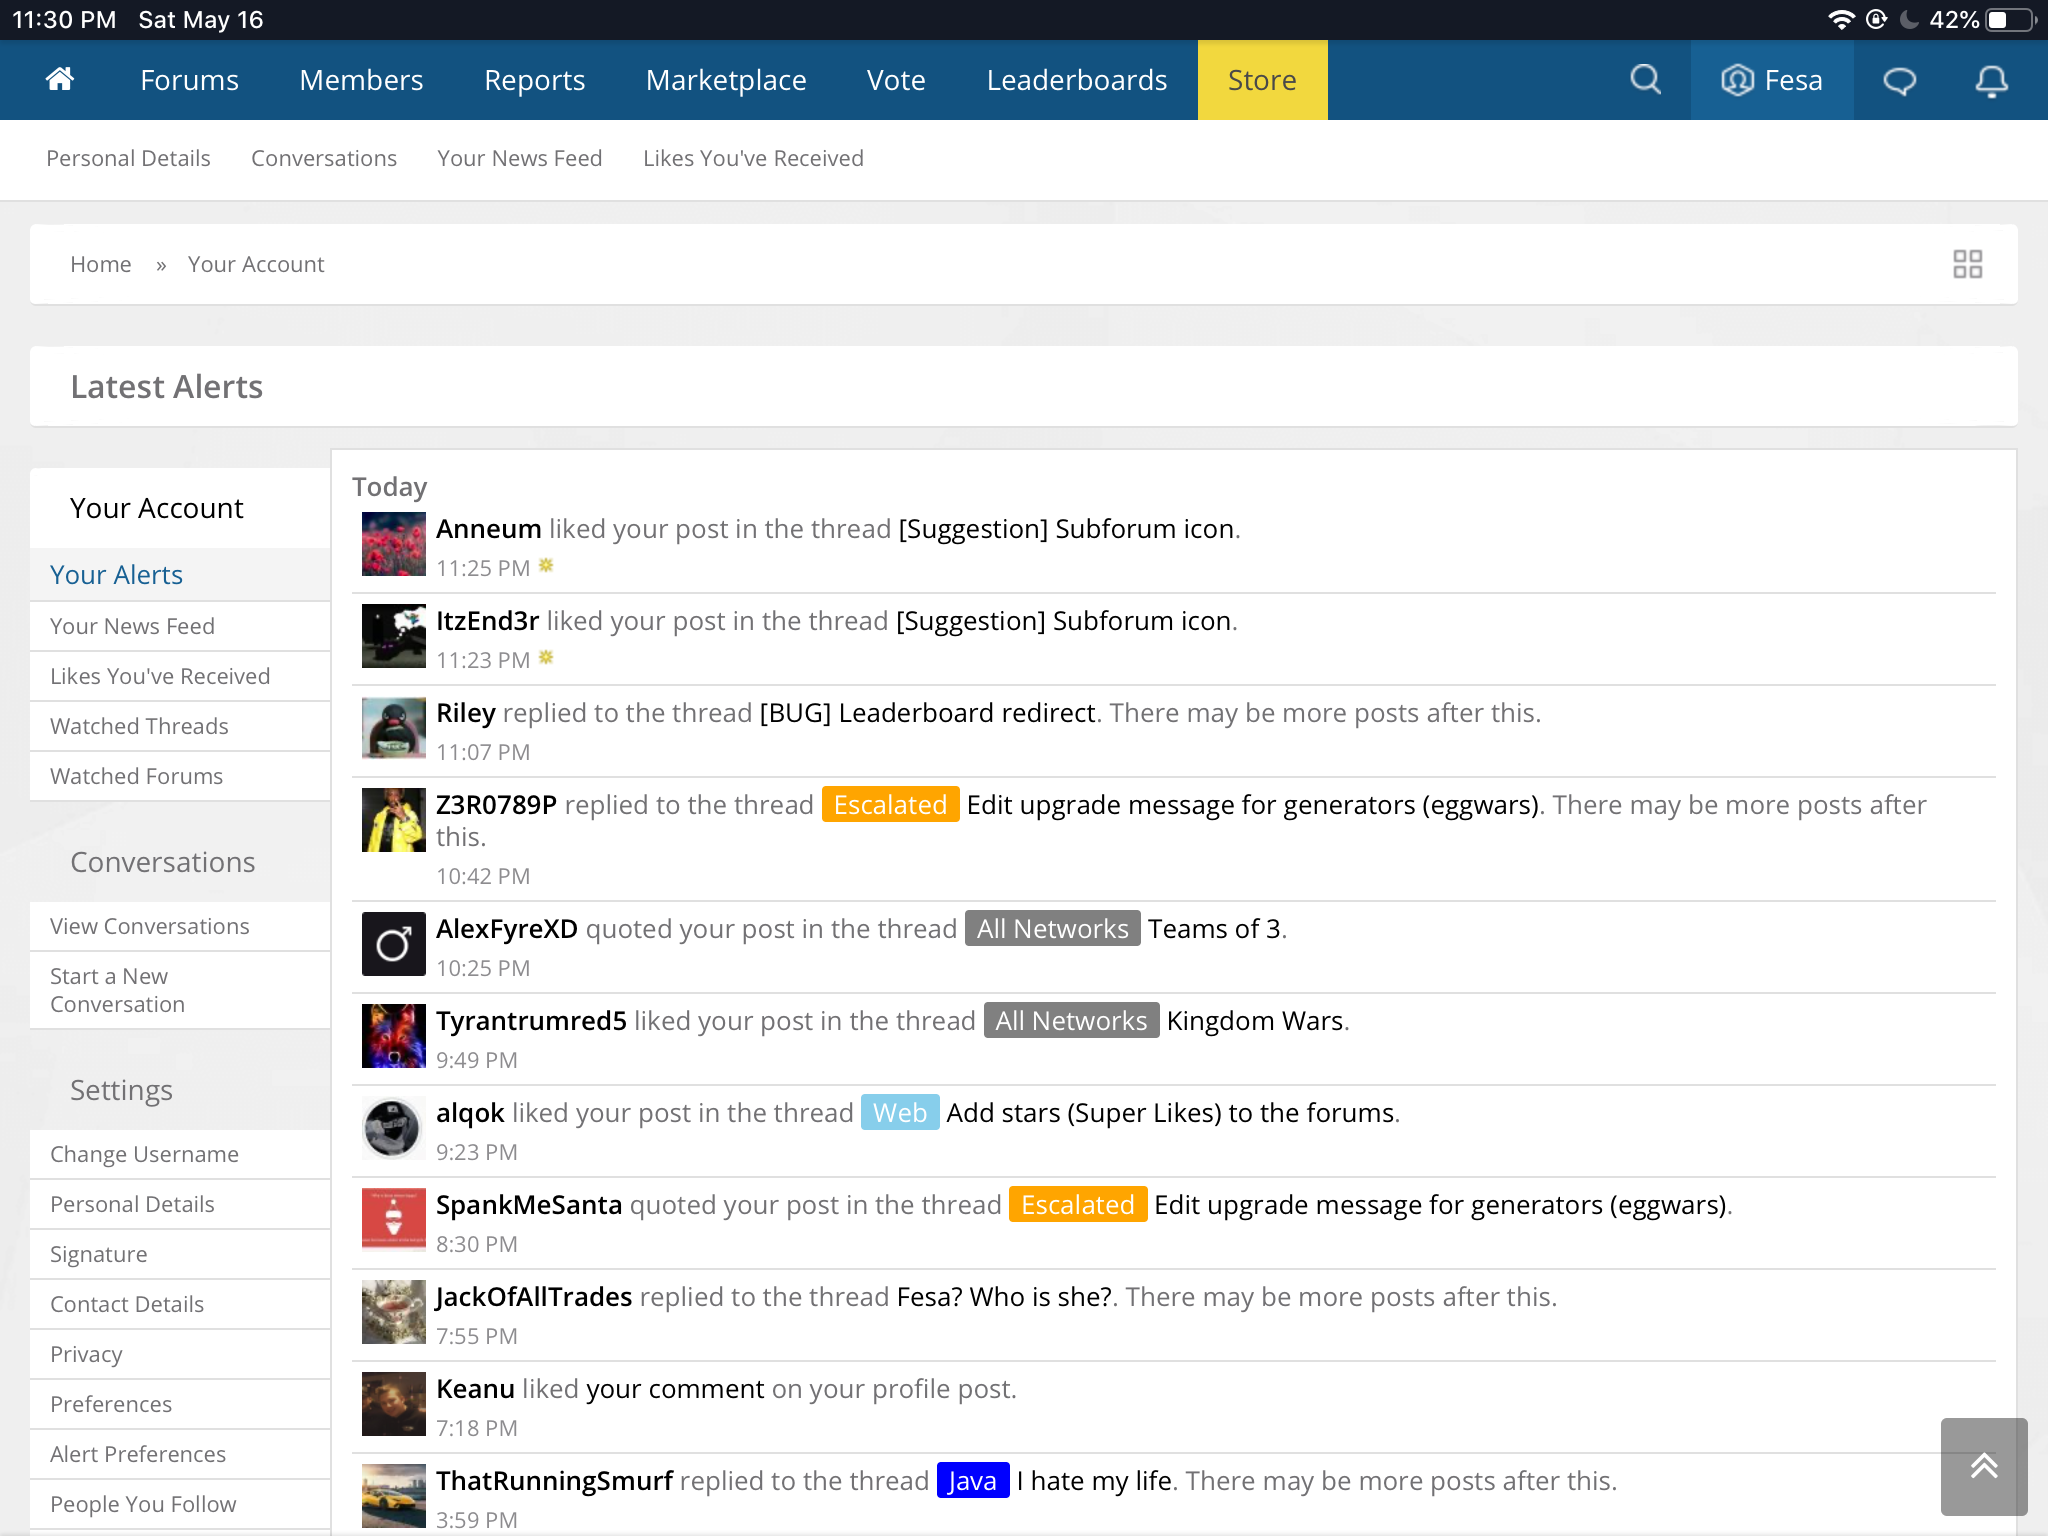Click 'your comment' link in Keanu alert
The image size is (2048, 1536).
[x=675, y=1388]
